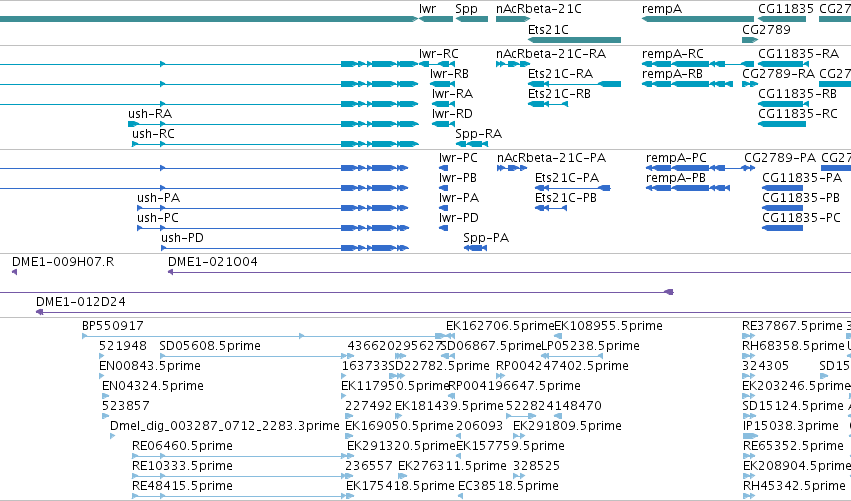Image resolution: width=851 pixels, height=501 pixels.
Task: Click transcript ush-RA label
Action: [150, 114]
